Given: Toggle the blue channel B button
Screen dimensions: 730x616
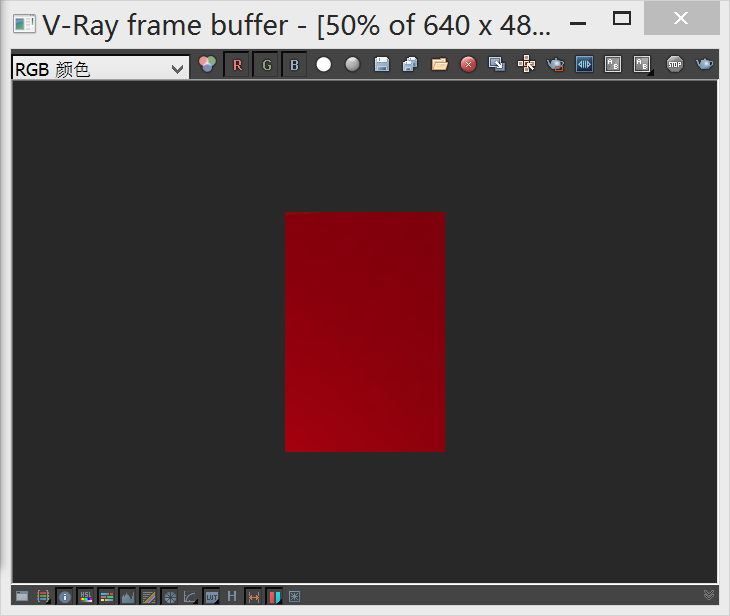Looking at the screenshot, I should coord(294,65).
